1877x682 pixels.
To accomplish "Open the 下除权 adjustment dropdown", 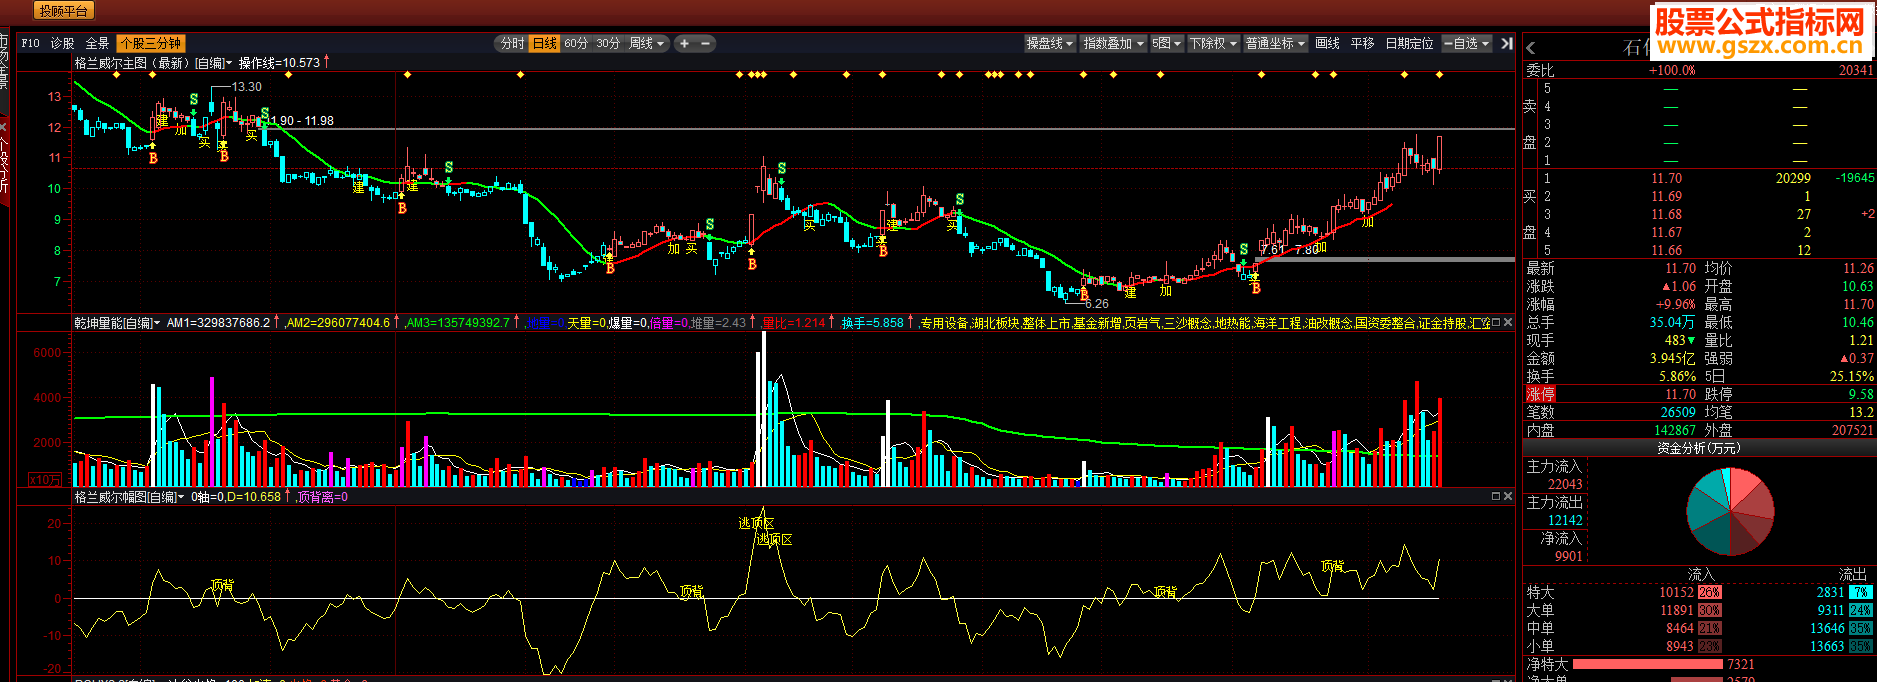I will tap(1214, 43).
